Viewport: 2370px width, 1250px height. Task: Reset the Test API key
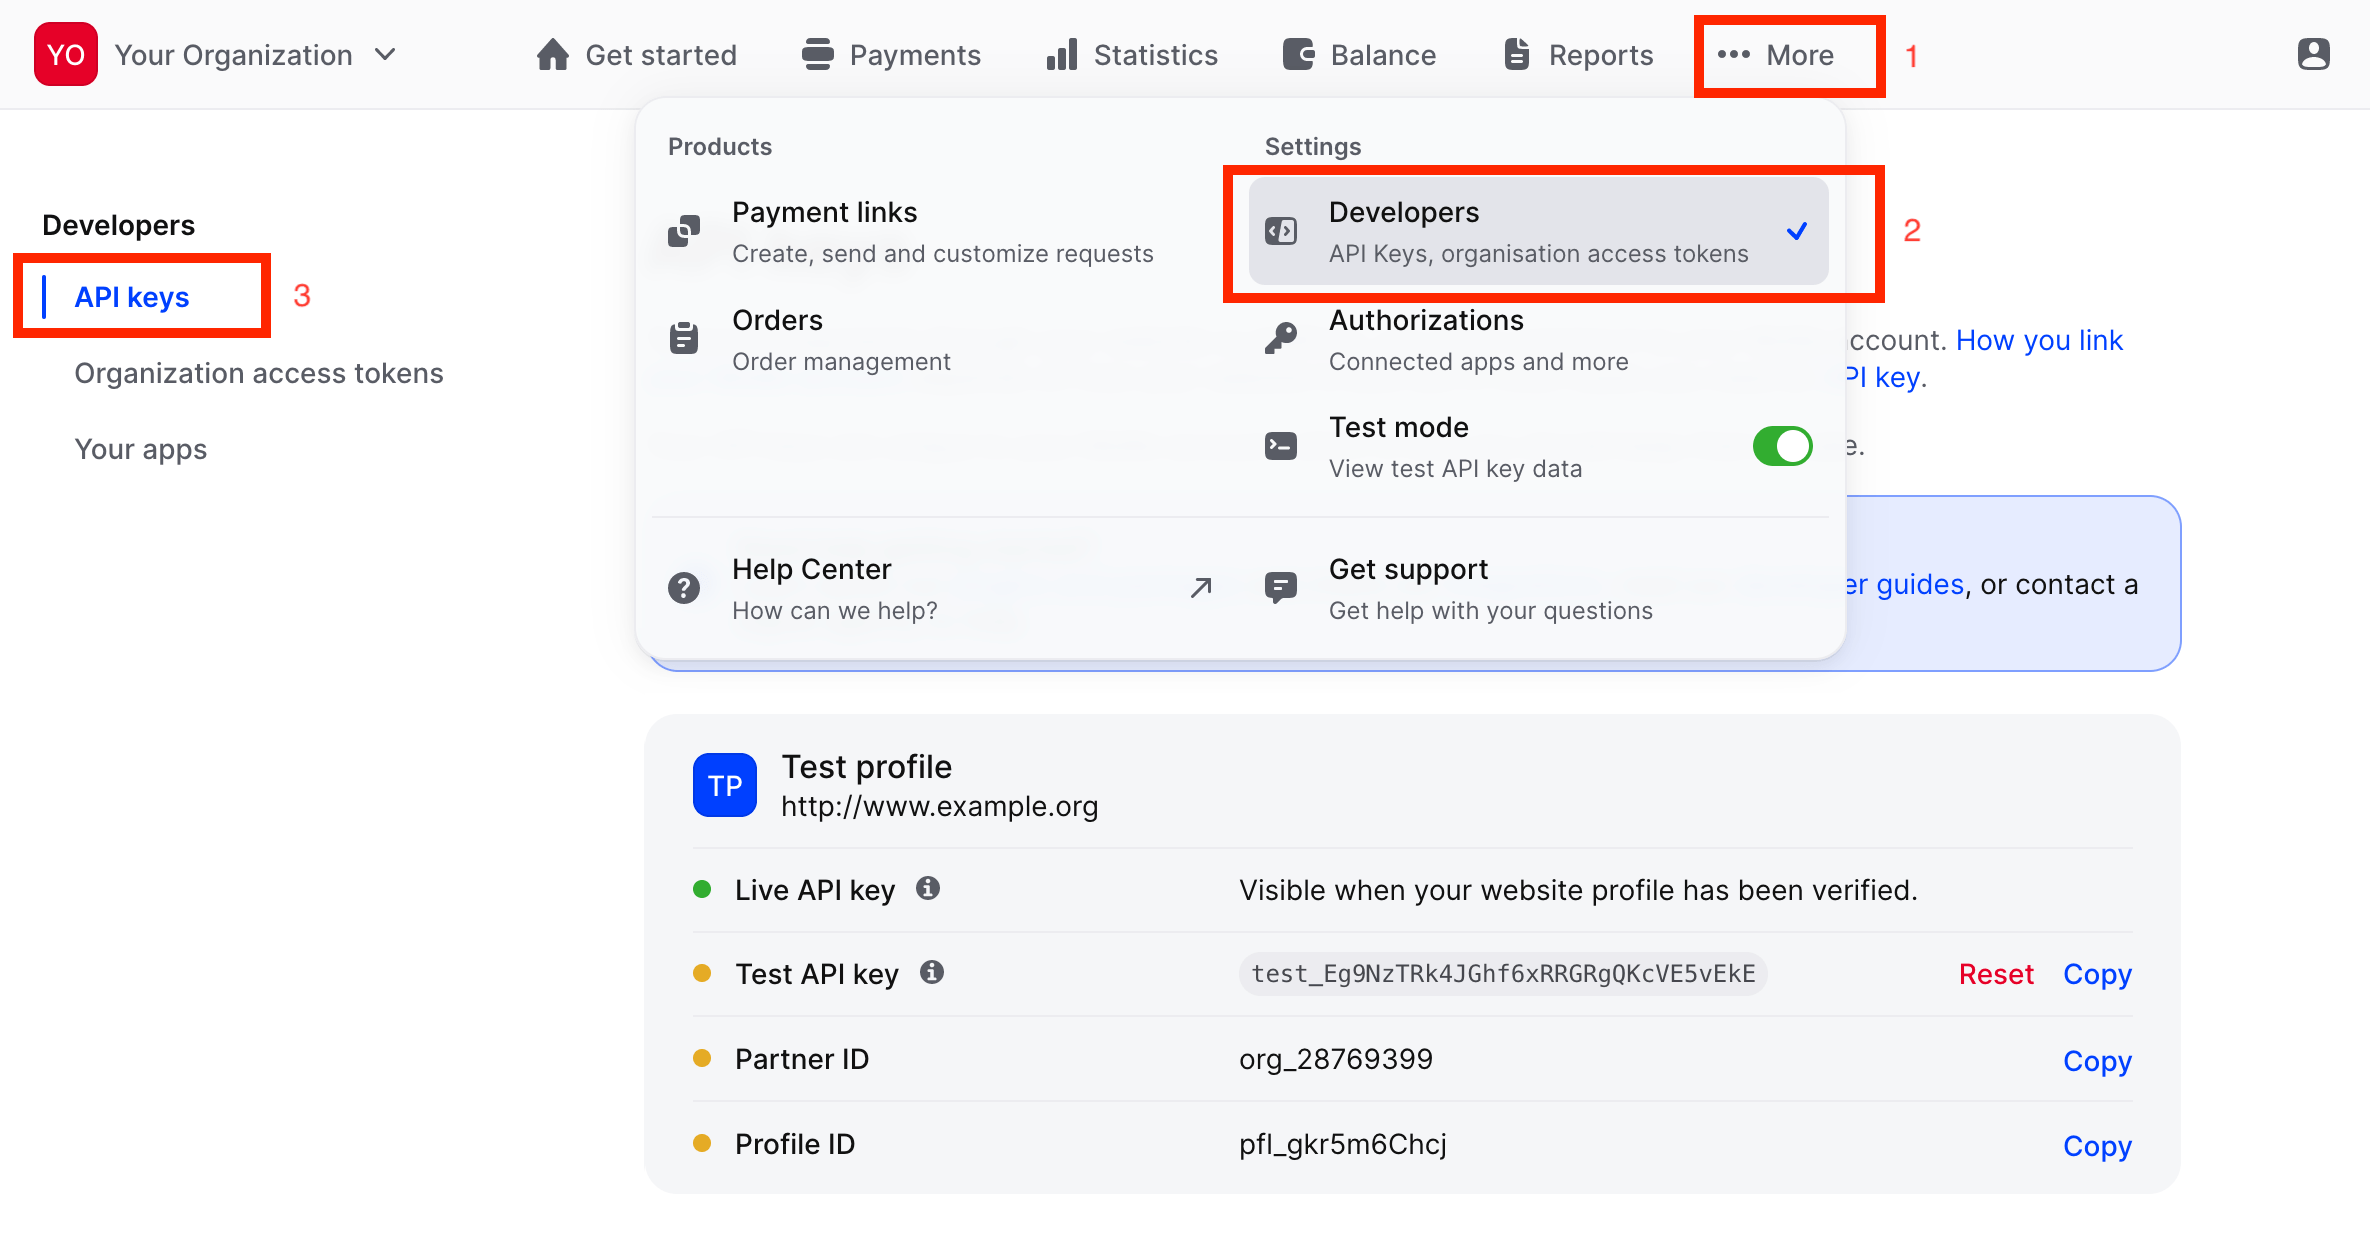point(1995,974)
